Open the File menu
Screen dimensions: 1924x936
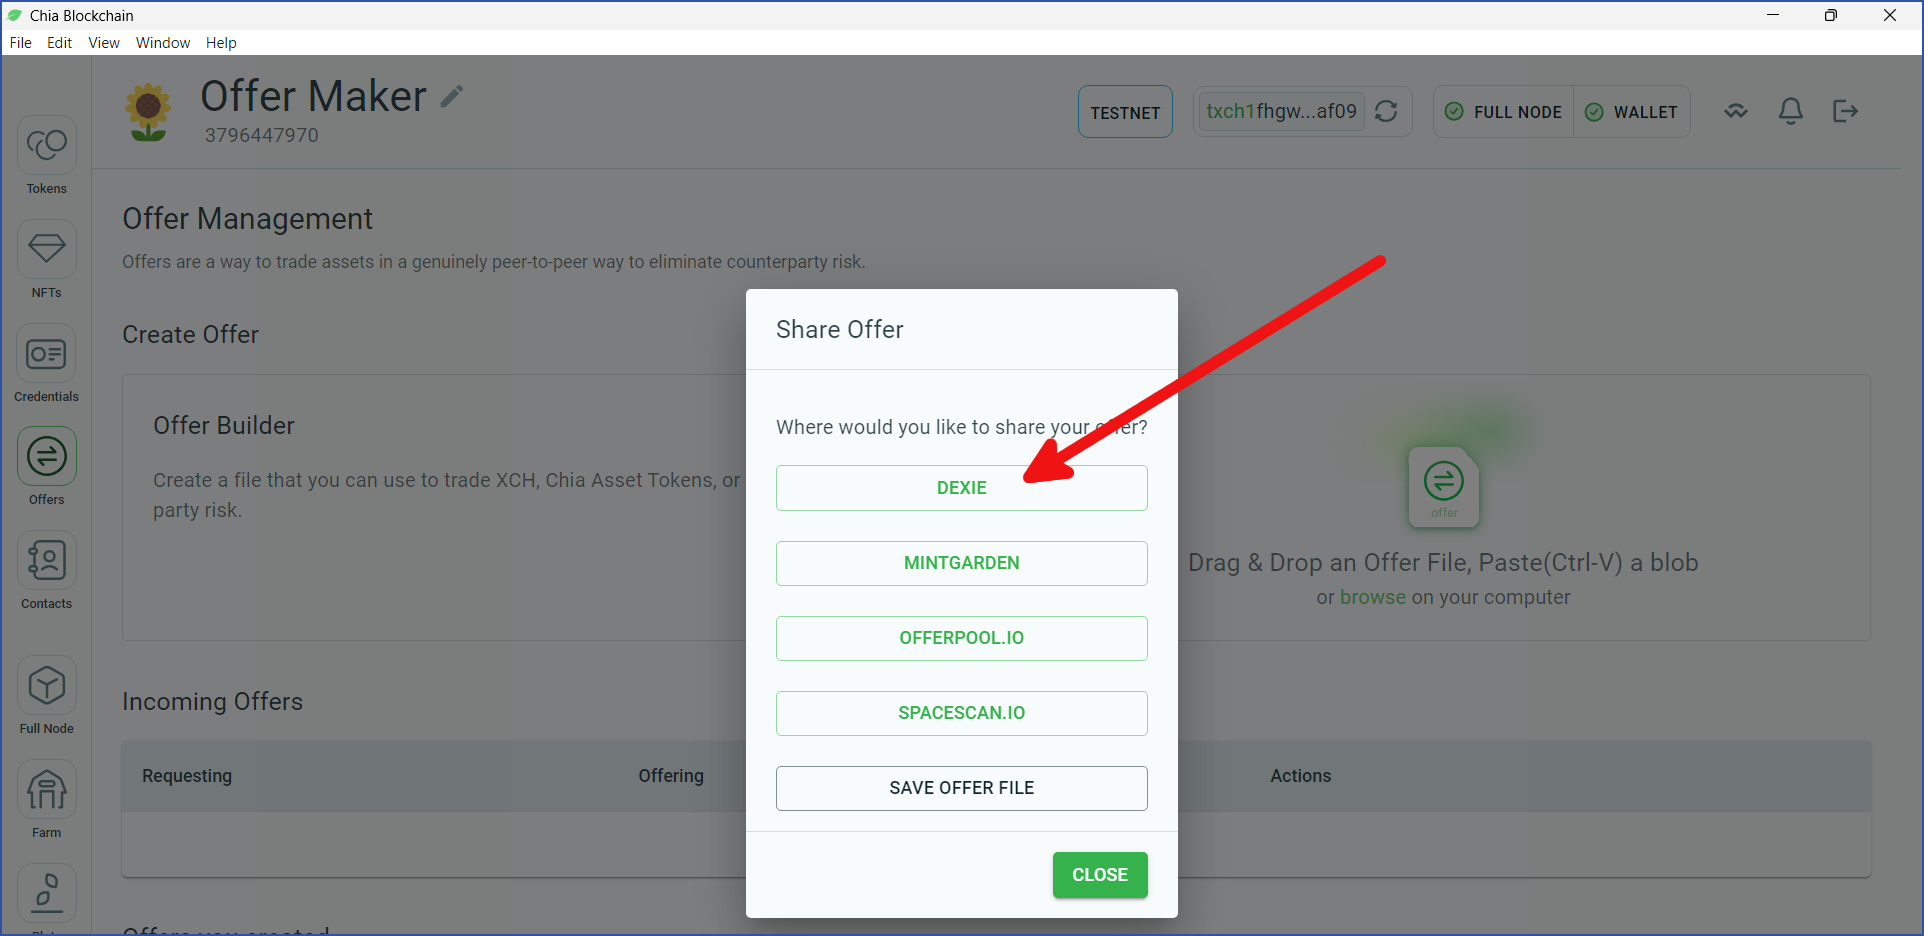click(x=21, y=43)
